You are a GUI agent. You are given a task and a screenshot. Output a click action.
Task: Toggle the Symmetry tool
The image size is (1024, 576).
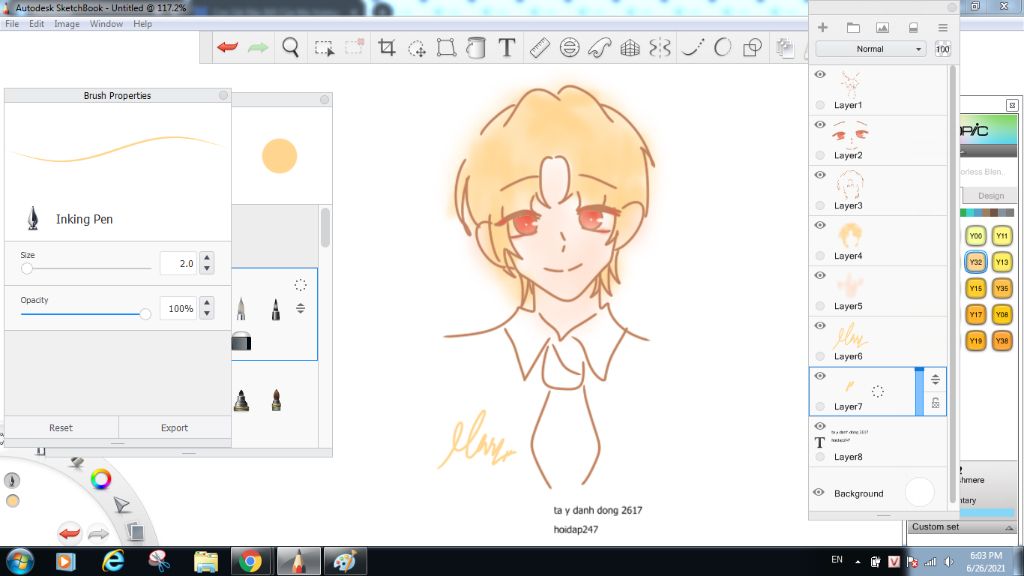point(660,48)
